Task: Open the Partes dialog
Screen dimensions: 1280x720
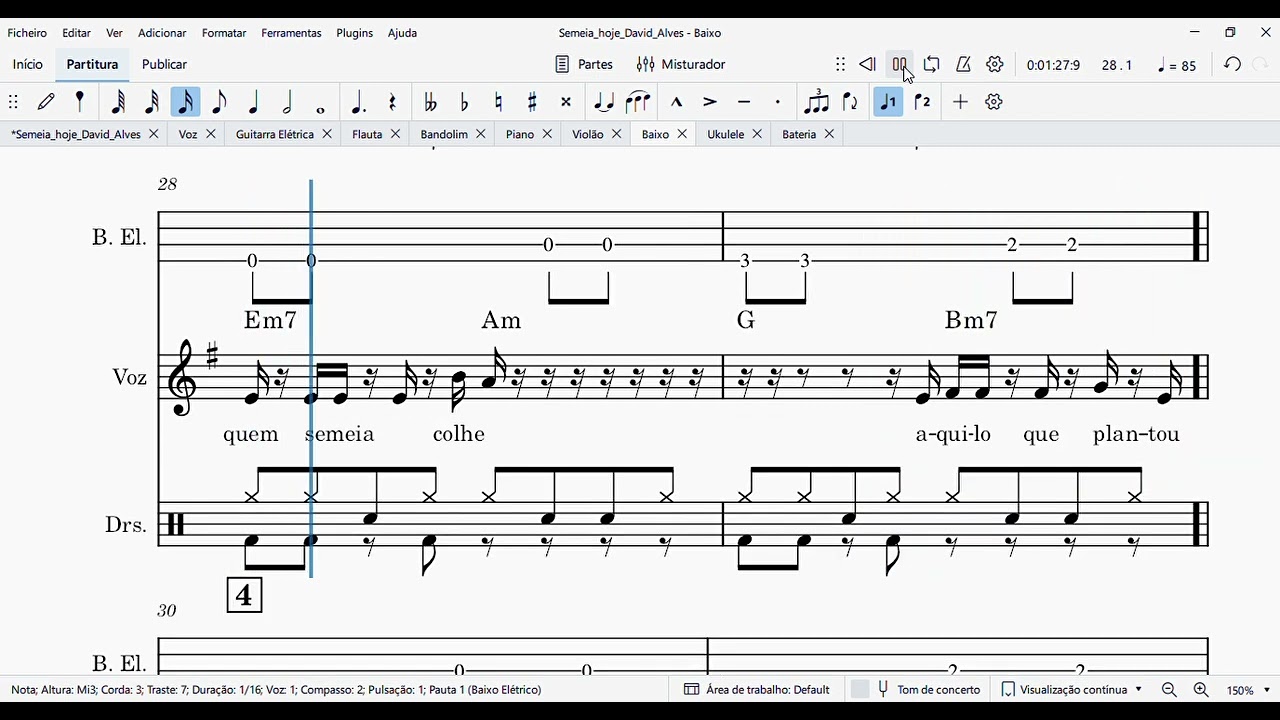Action: [x=584, y=64]
